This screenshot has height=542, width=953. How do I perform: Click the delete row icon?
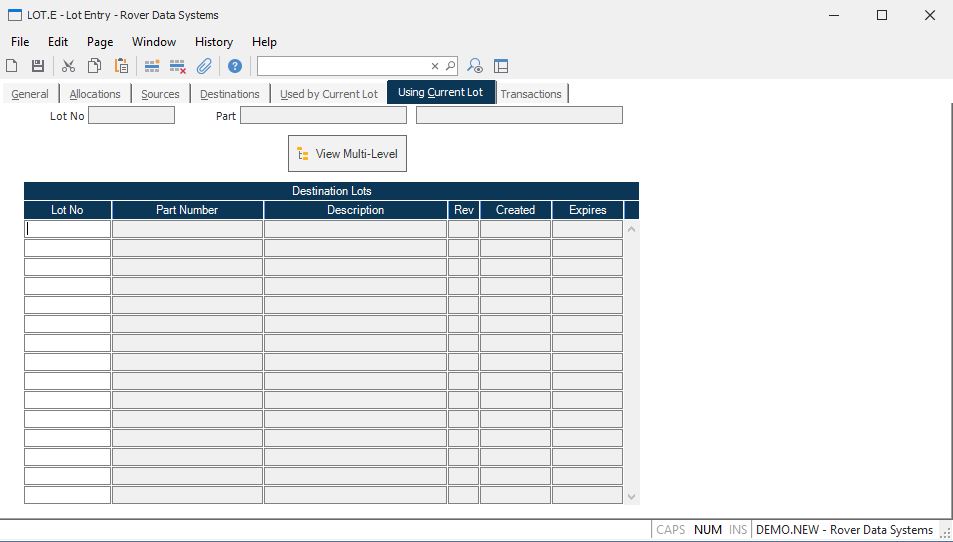click(x=178, y=66)
